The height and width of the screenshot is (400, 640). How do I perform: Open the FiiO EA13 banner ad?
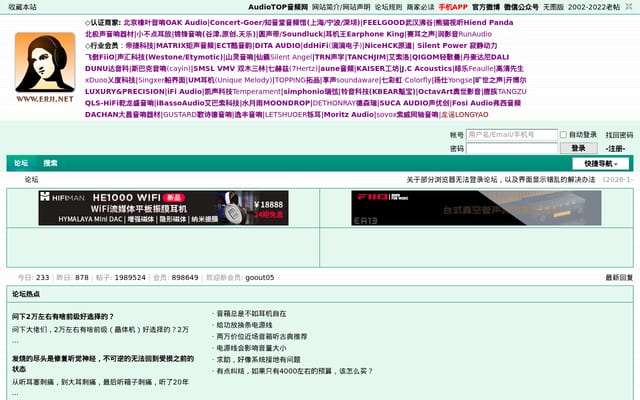pos(476,208)
